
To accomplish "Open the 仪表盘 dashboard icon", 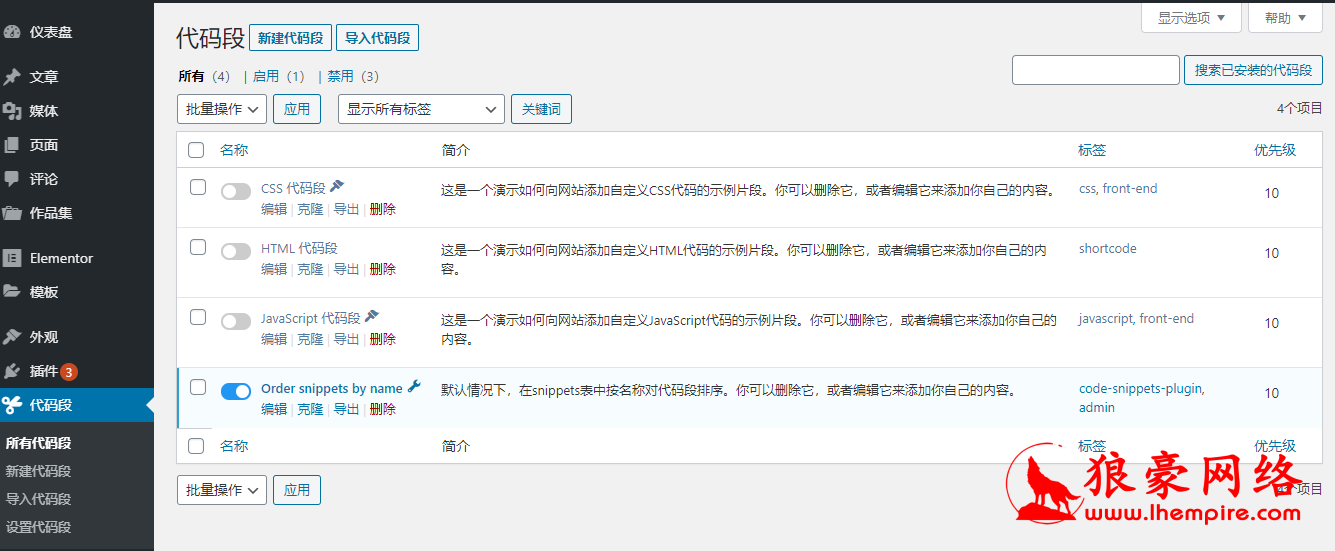I will point(12,32).
